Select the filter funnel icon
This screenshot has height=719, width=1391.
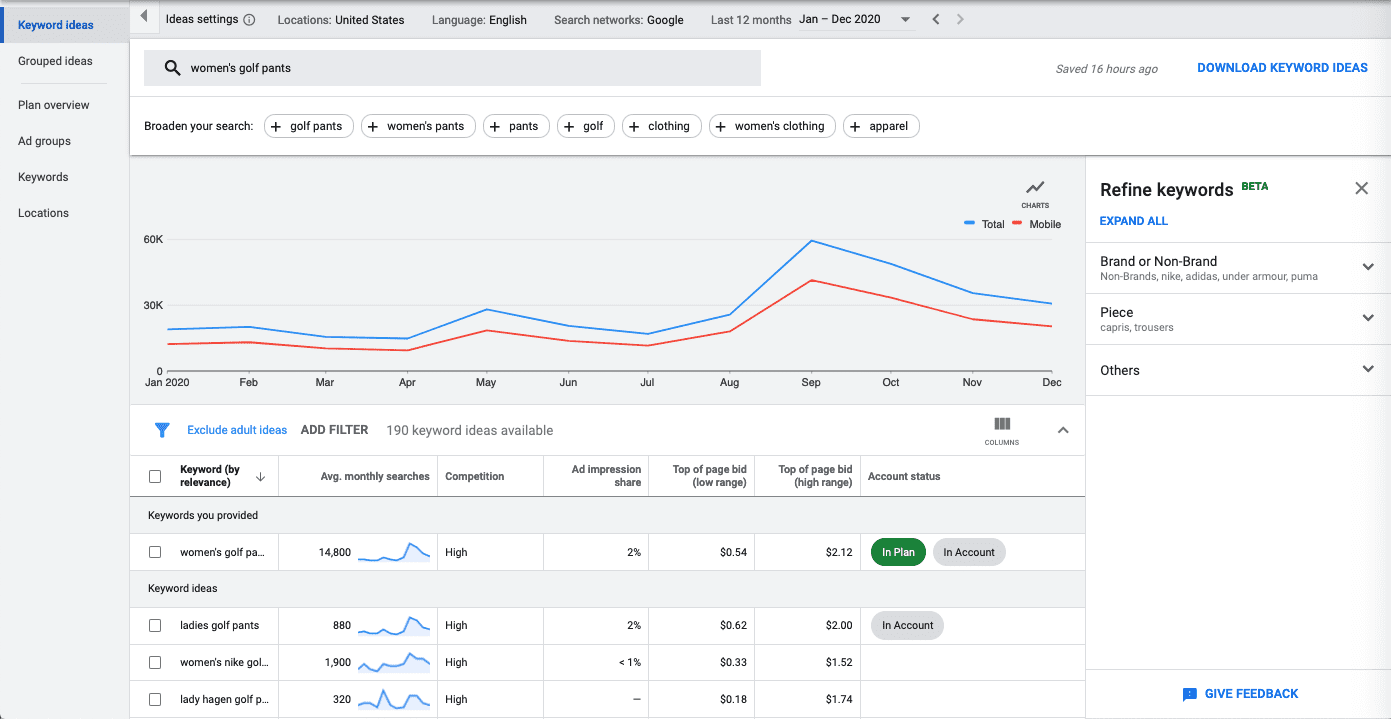point(161,429)
